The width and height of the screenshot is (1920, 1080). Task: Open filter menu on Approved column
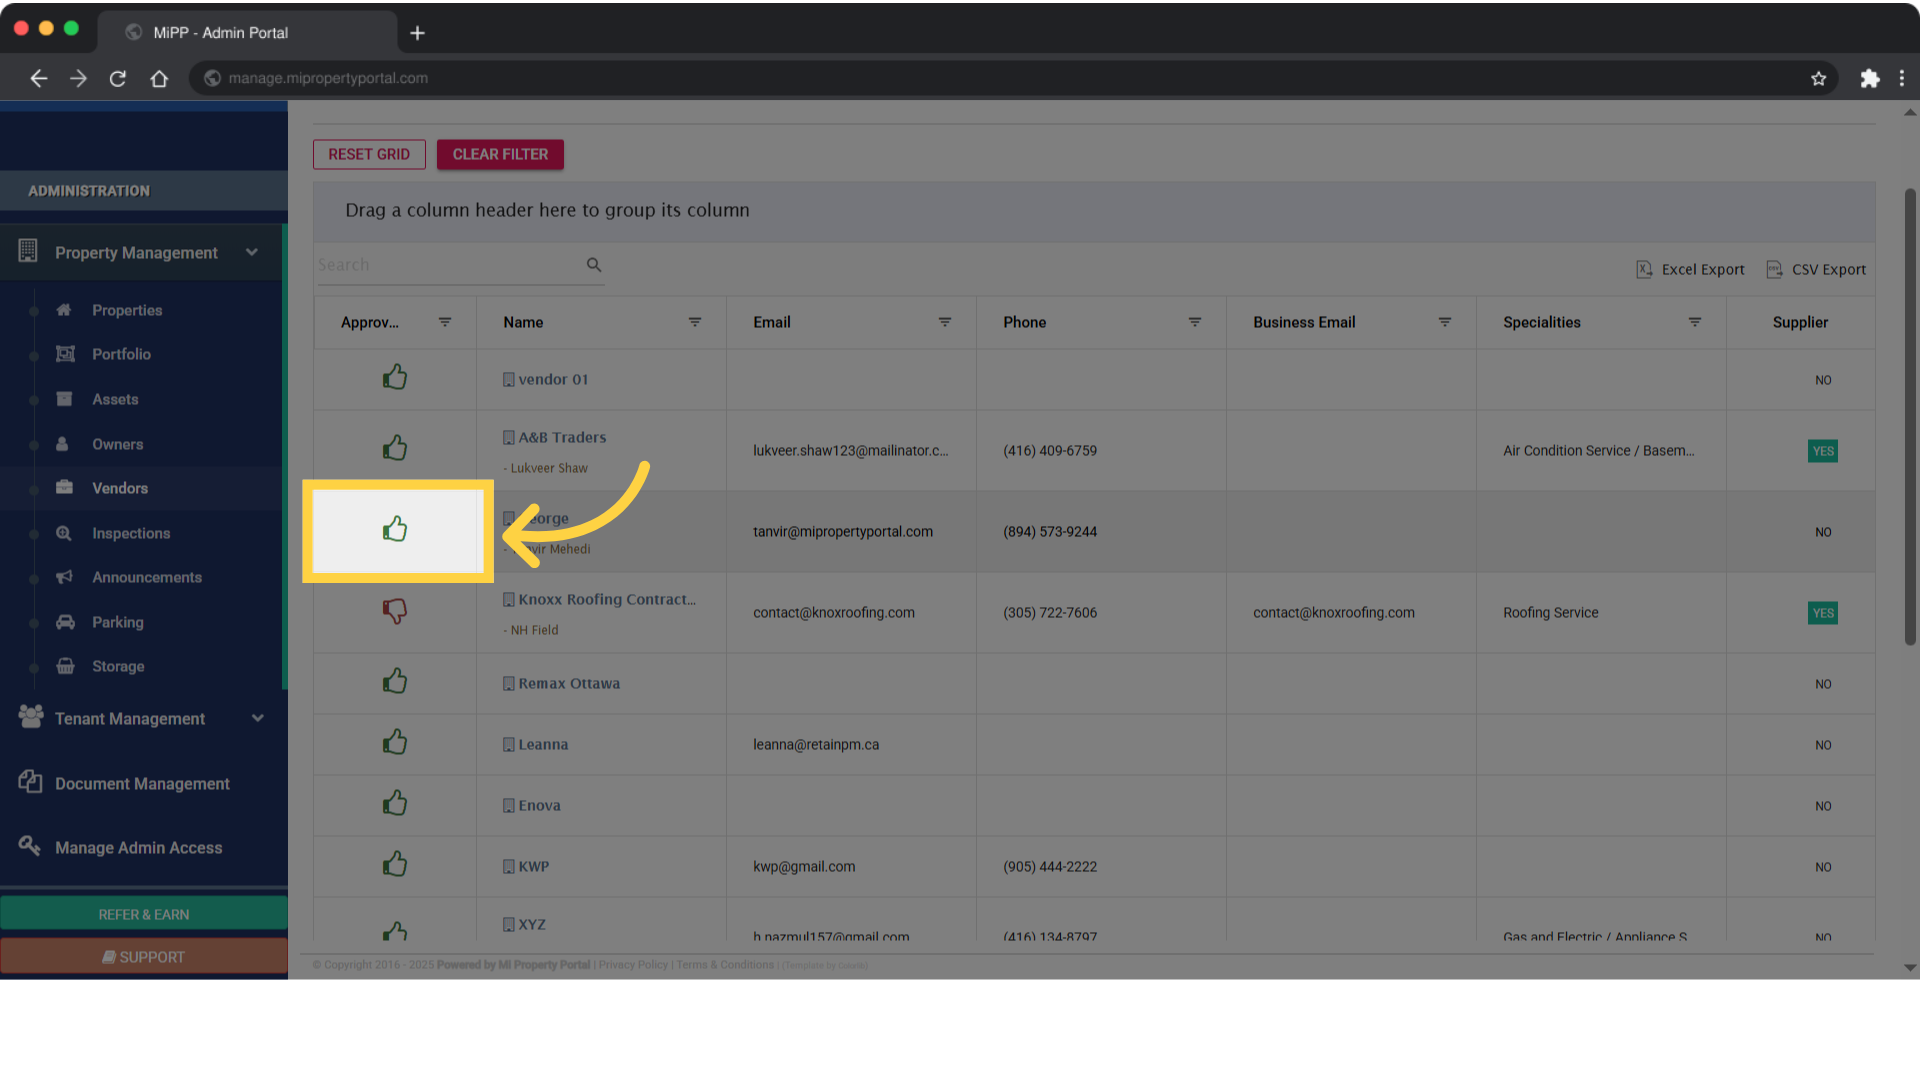(x=445, y=322)
